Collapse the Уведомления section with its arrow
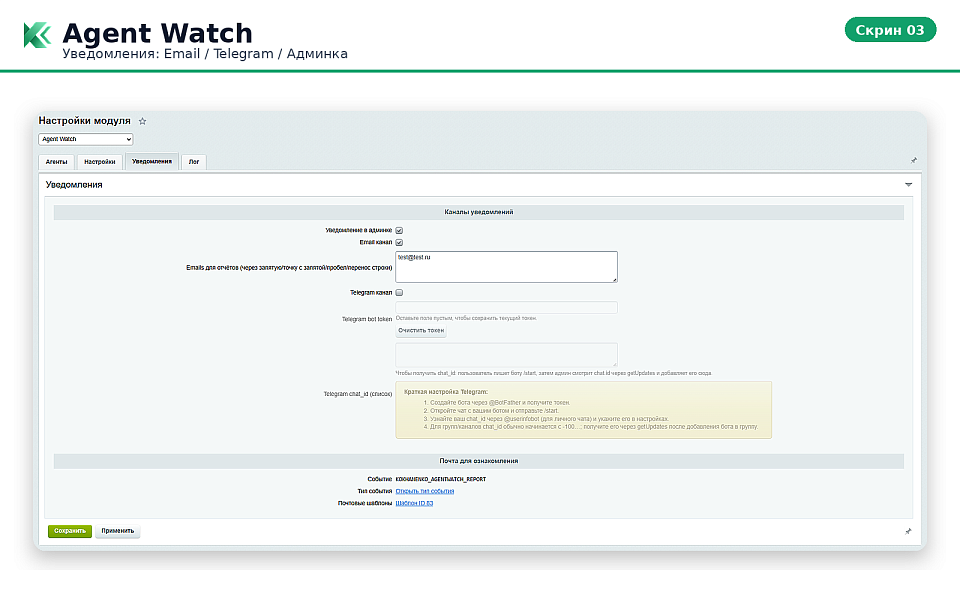The height and width of the screenshot is (600, 960). [908, 185]
